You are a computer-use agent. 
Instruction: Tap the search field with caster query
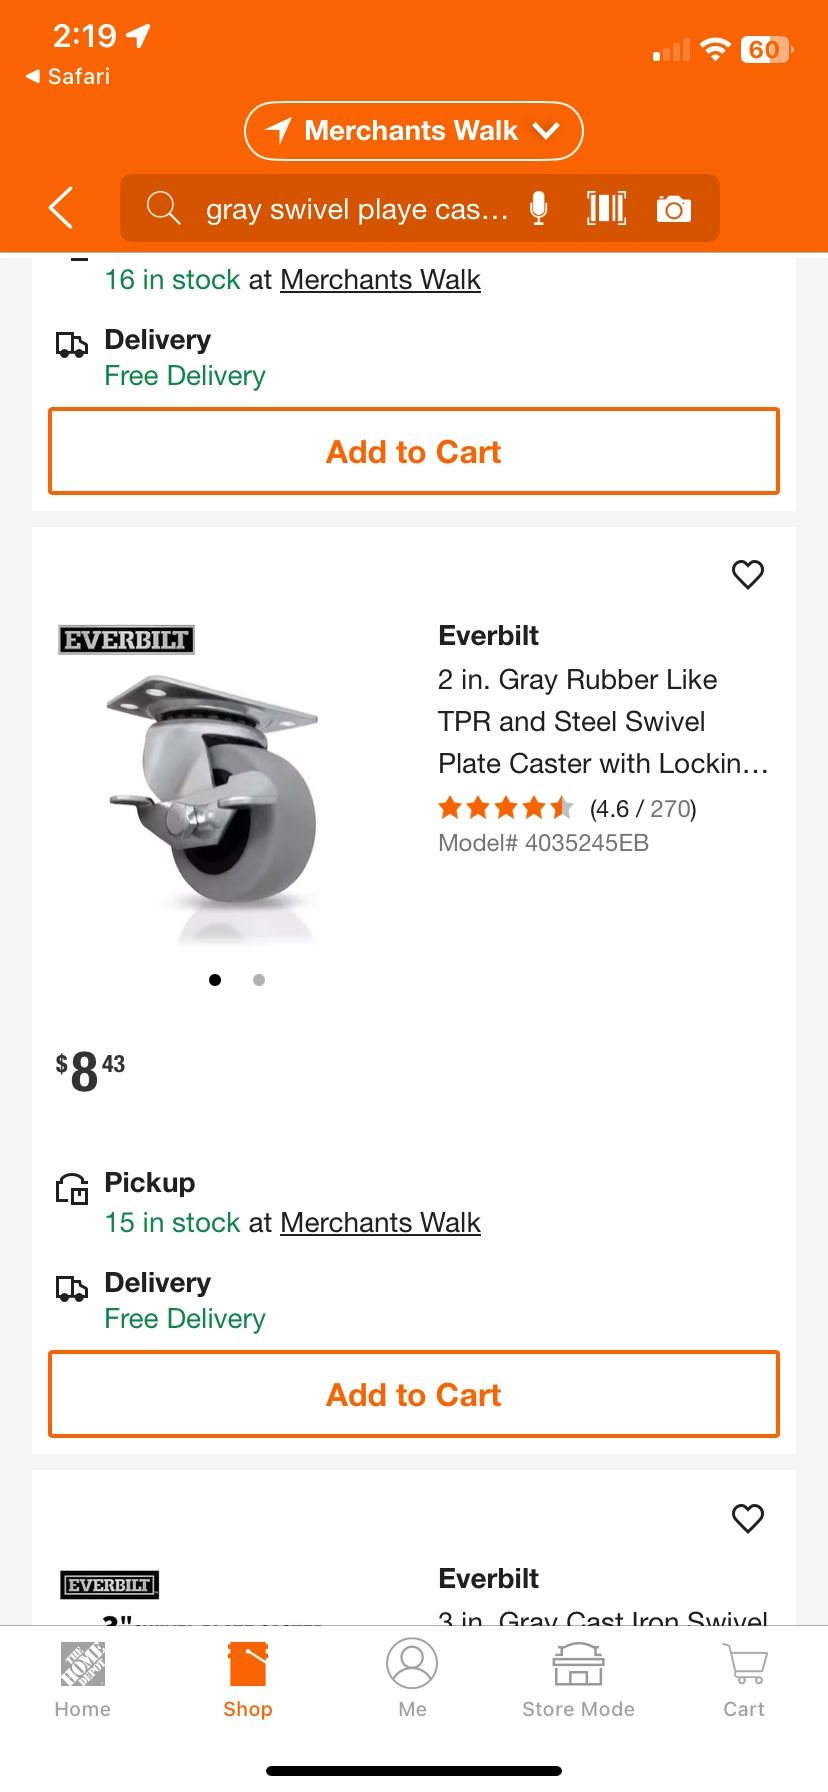[356, 209]
